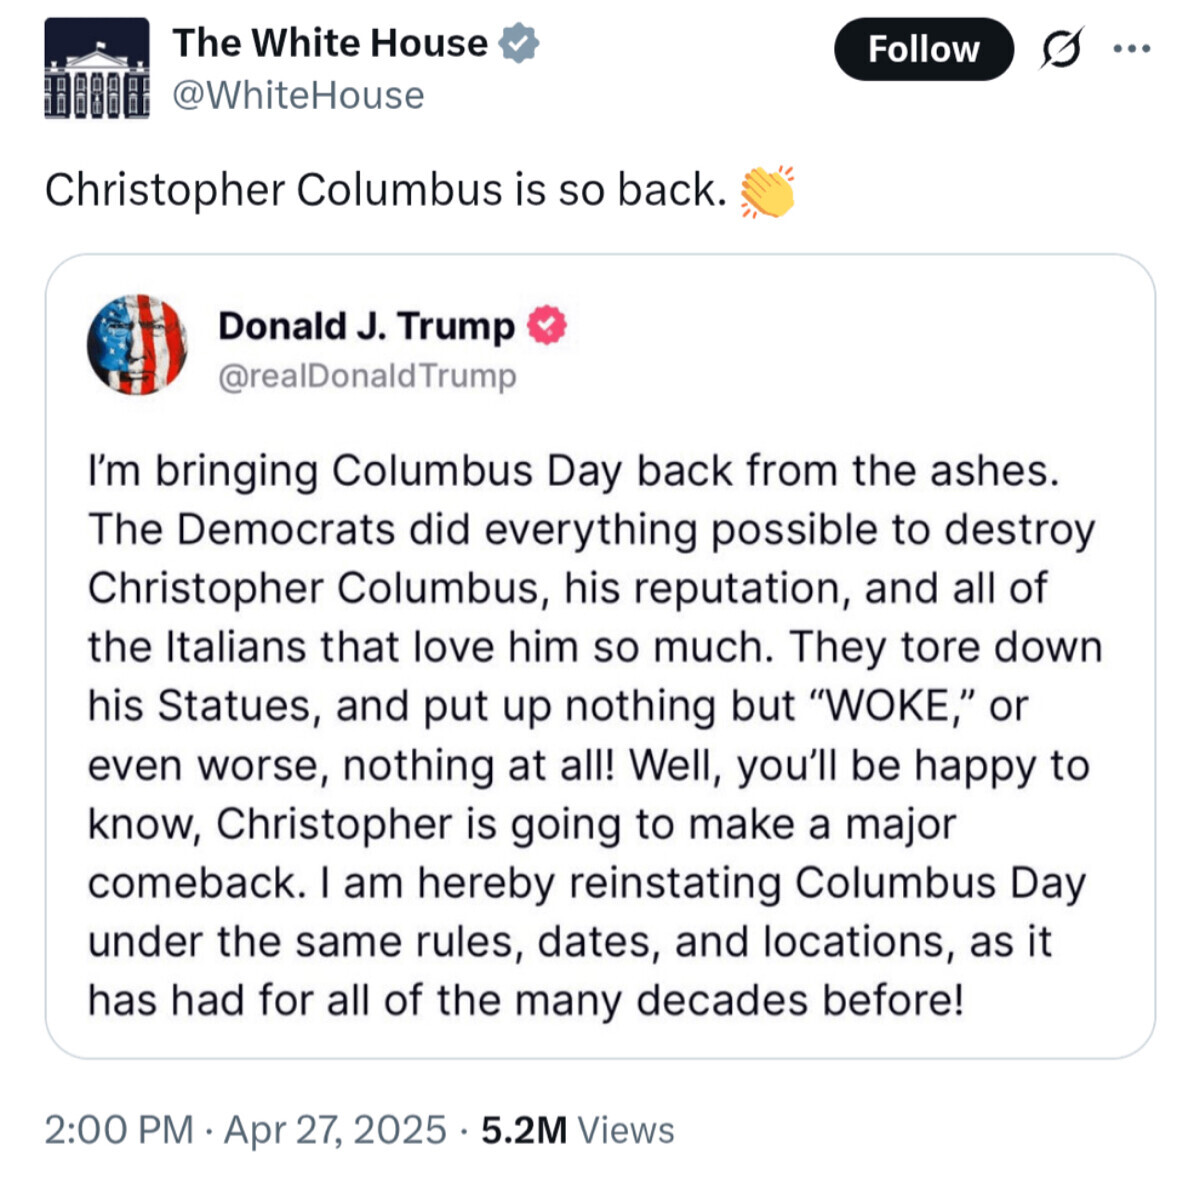Click the "Apr 27, 2025" post date

click(335, 1130)
